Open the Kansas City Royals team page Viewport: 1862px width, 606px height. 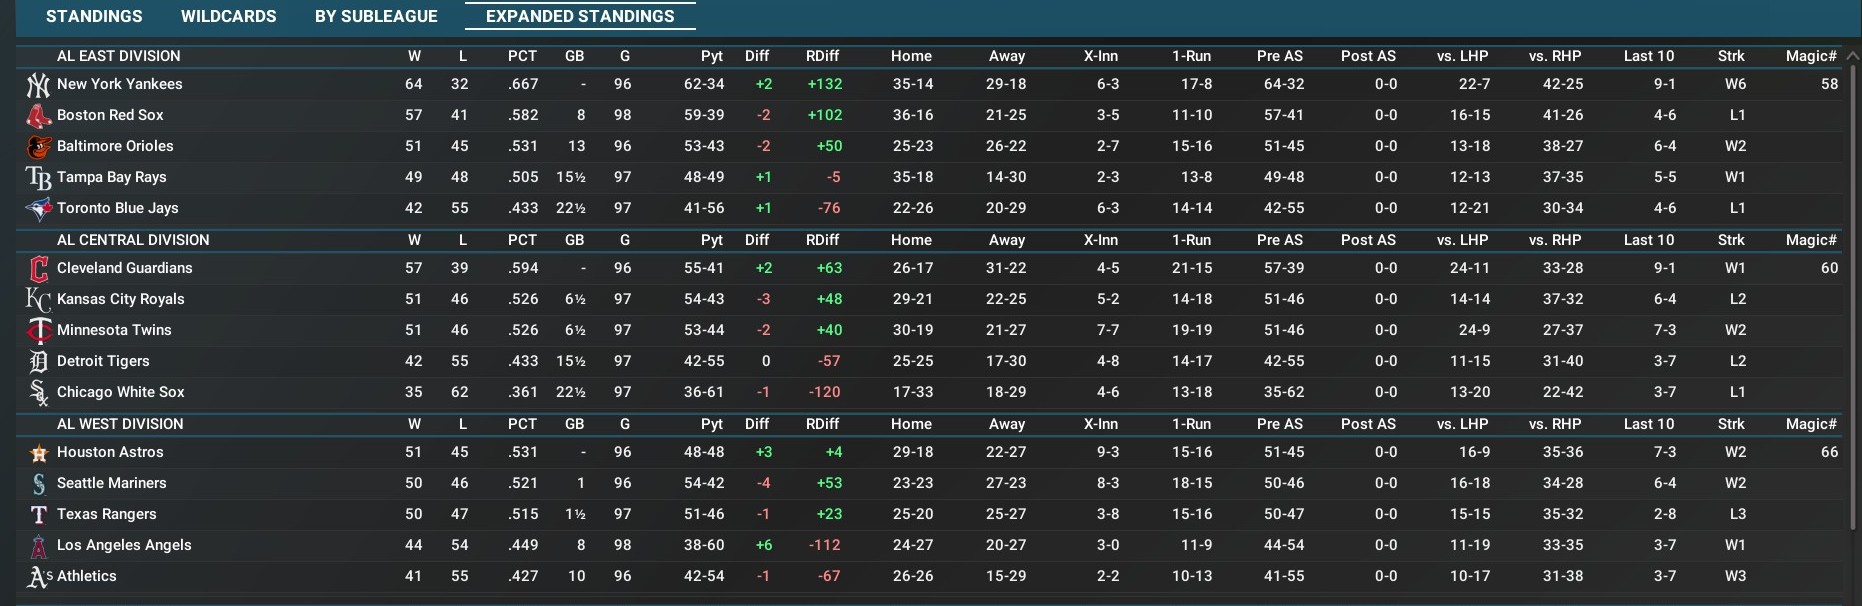(x=121, y=299)
